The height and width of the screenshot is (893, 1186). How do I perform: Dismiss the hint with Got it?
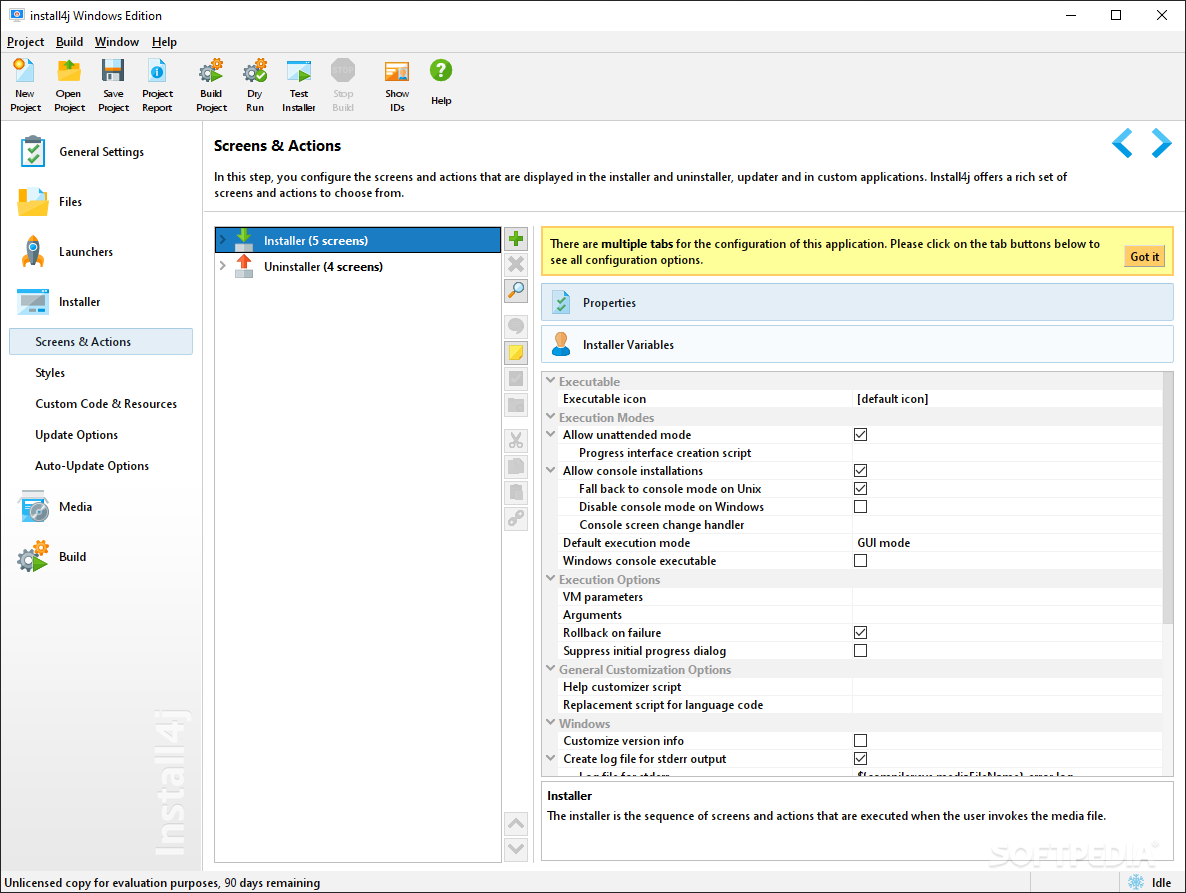[1144, 257]
